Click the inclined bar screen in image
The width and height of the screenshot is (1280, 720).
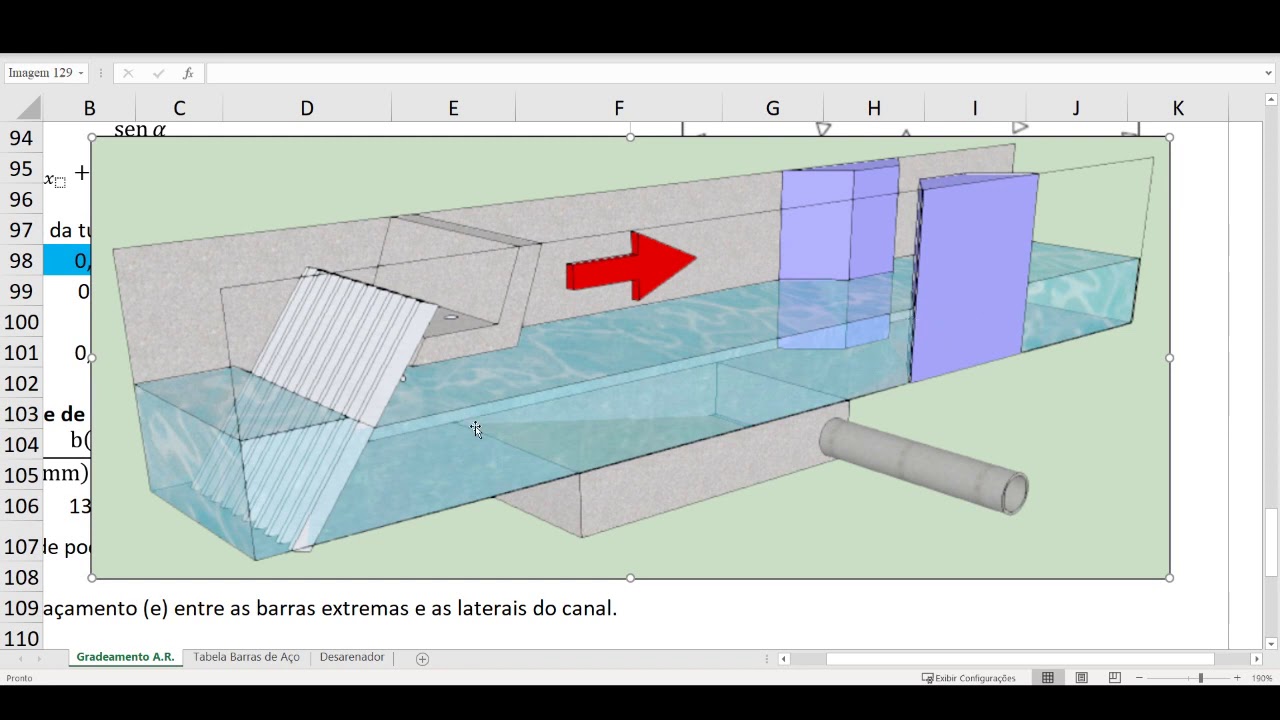point(320,405)
